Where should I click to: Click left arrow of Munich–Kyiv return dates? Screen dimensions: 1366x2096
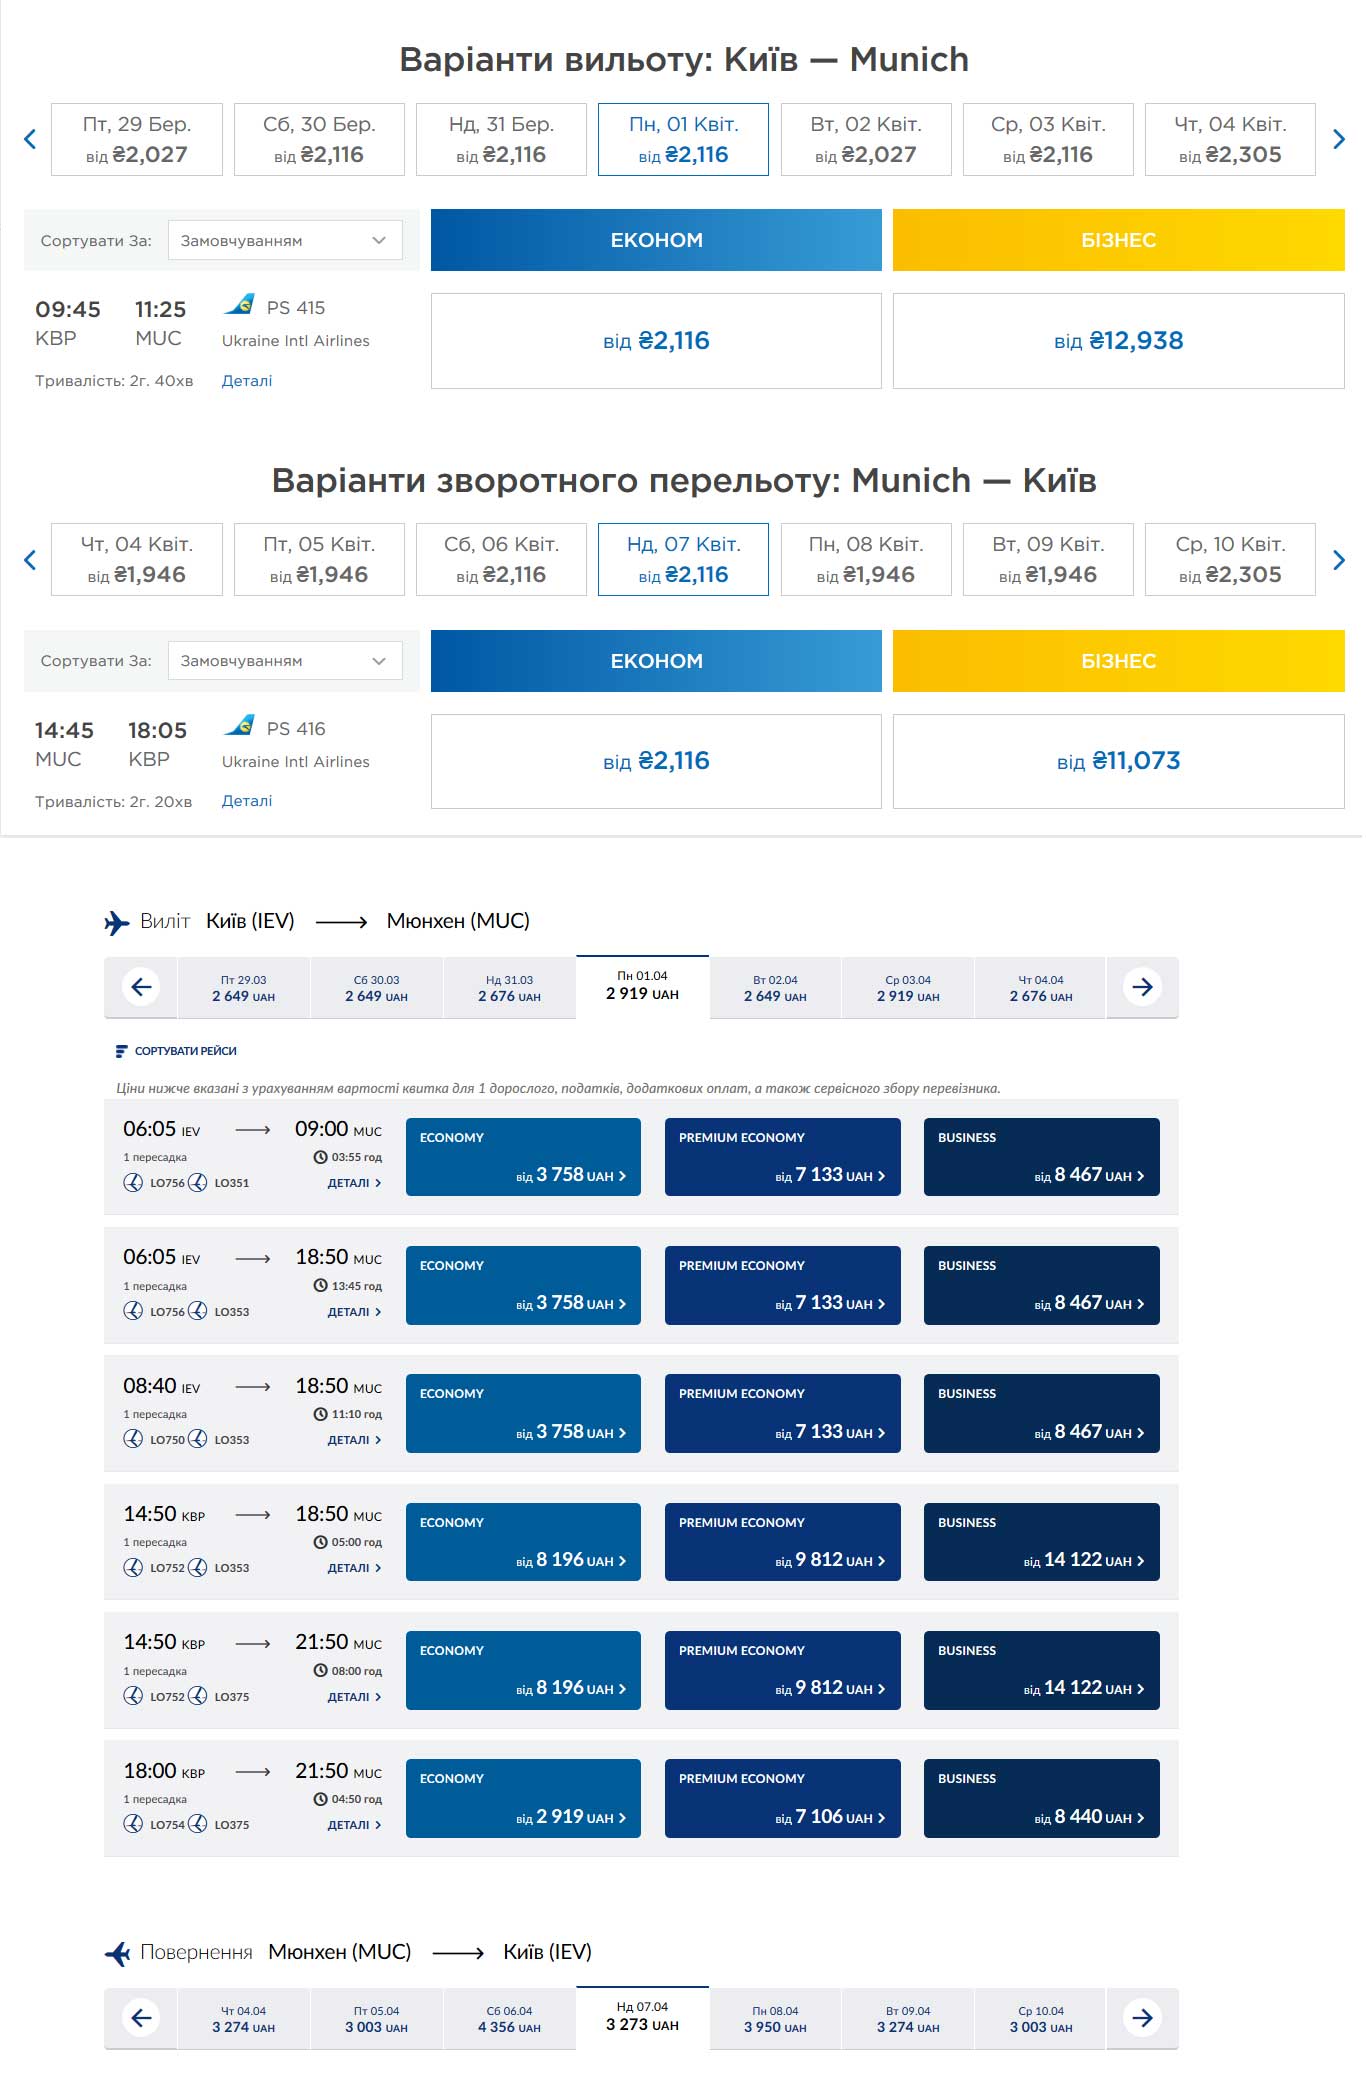(30, 560)
